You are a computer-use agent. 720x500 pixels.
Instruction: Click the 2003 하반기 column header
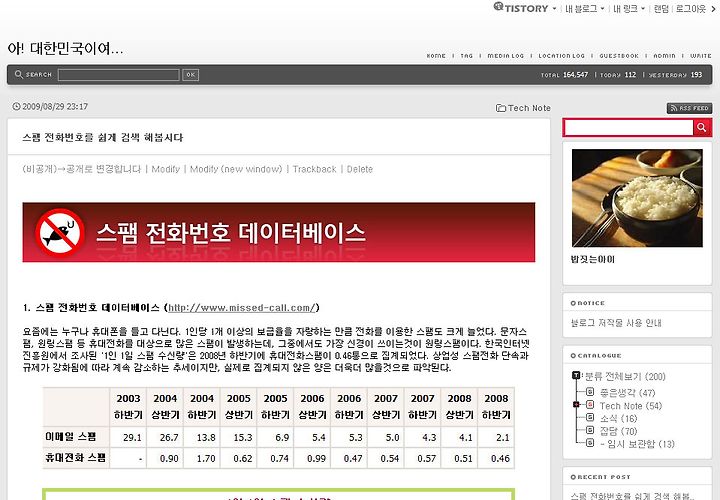128,407
